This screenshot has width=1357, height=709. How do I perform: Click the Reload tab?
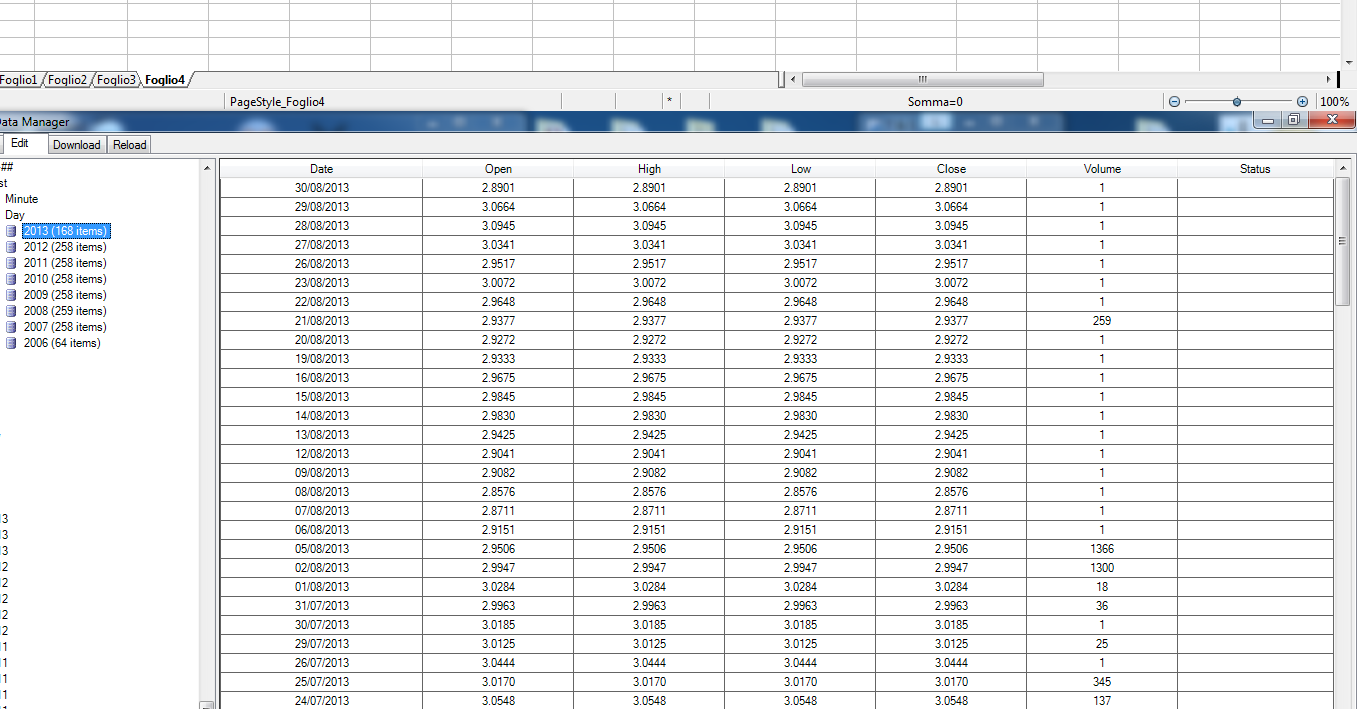click(x=129, y=145)
